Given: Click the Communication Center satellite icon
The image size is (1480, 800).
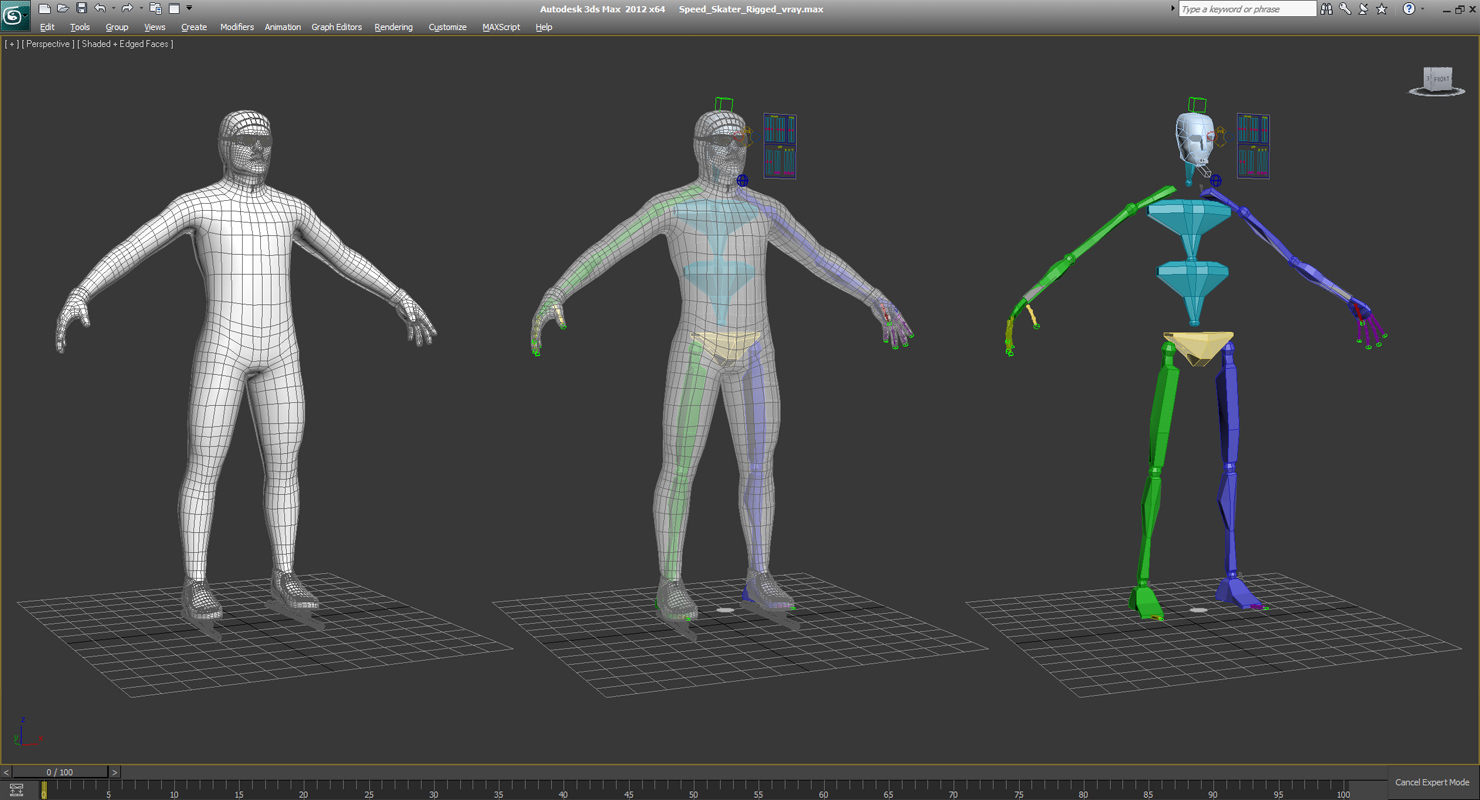Looking at the screenshot, I should click(x=1363, y=9).
